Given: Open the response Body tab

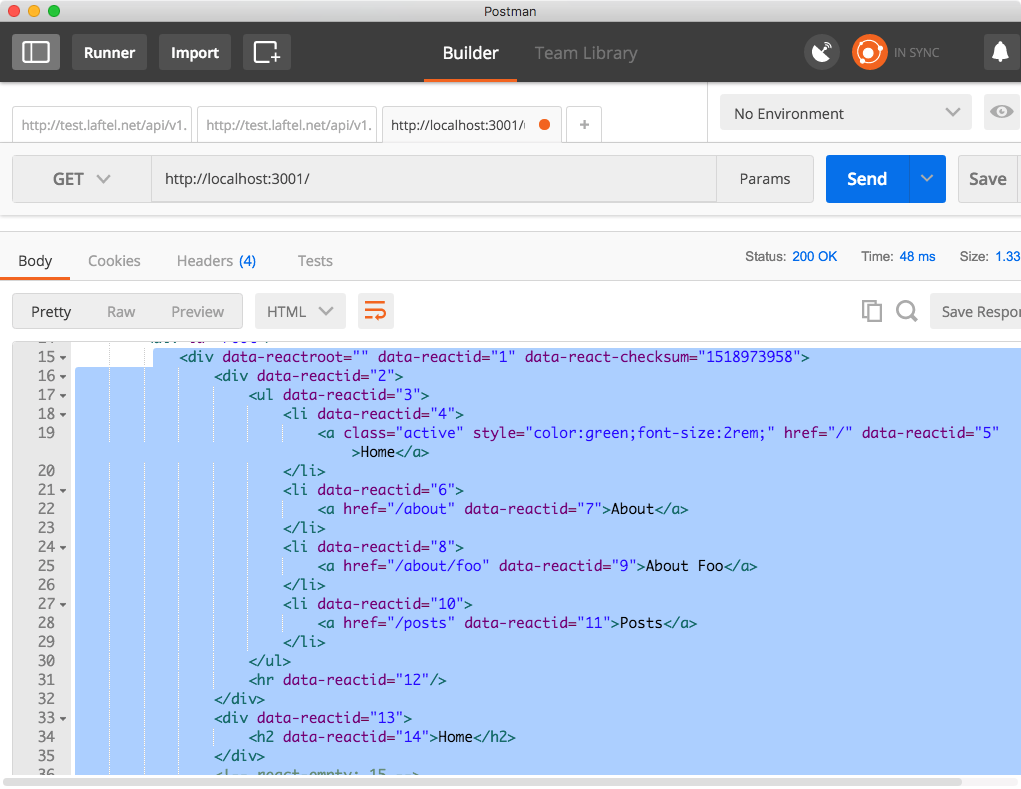Looking at the screenshot, I should [35, 260].
